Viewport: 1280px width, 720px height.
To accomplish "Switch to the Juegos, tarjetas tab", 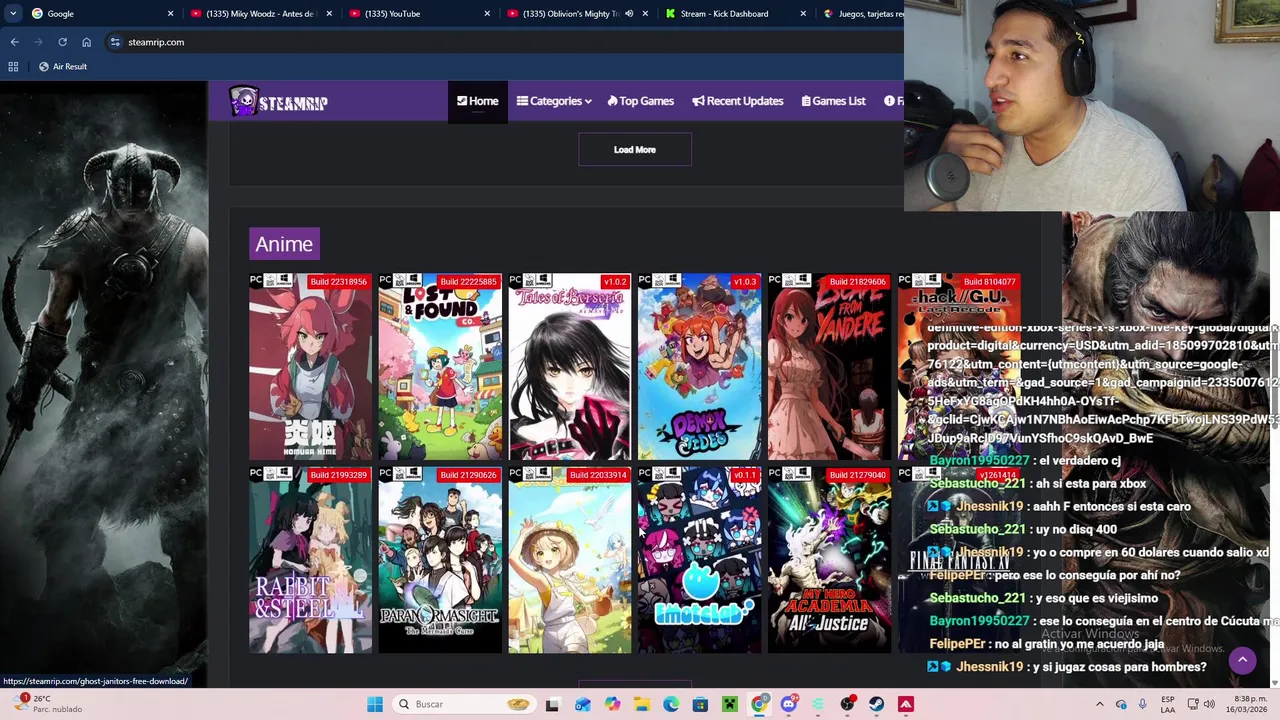I will 862,14.
